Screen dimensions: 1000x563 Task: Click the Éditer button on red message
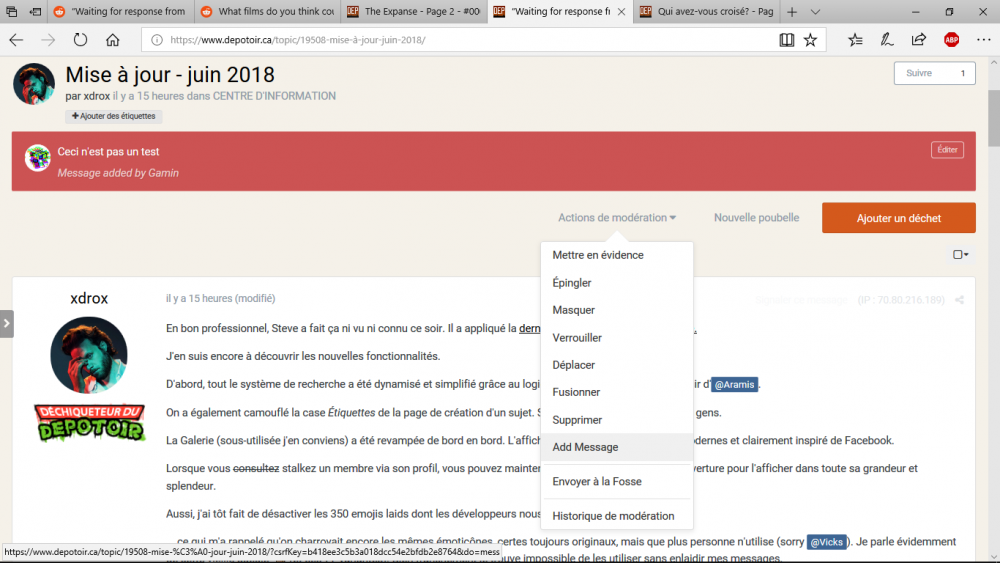946,150
